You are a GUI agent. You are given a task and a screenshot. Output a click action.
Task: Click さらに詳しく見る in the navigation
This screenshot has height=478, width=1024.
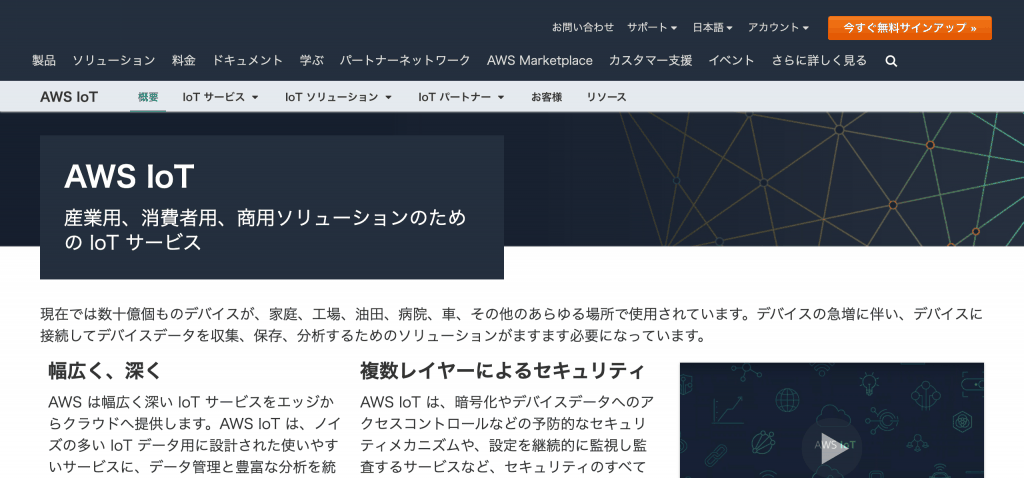819,61
